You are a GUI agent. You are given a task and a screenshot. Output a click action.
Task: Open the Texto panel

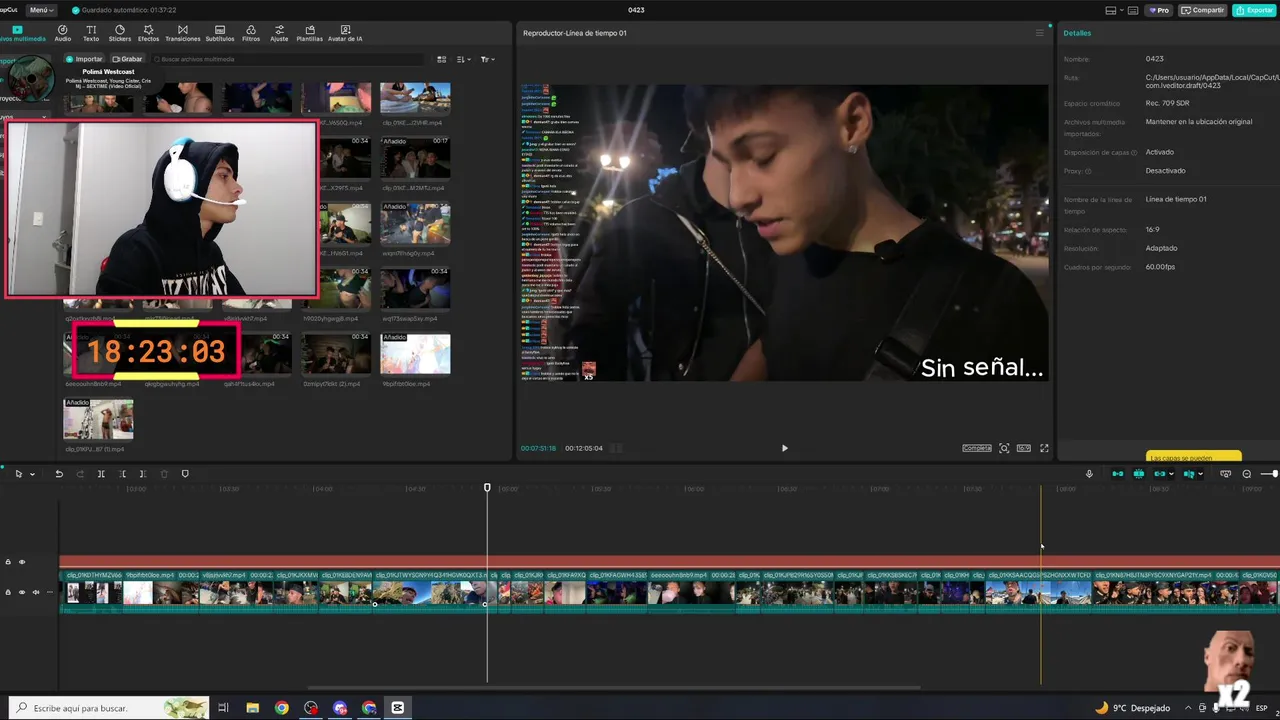tap(91, 33)
